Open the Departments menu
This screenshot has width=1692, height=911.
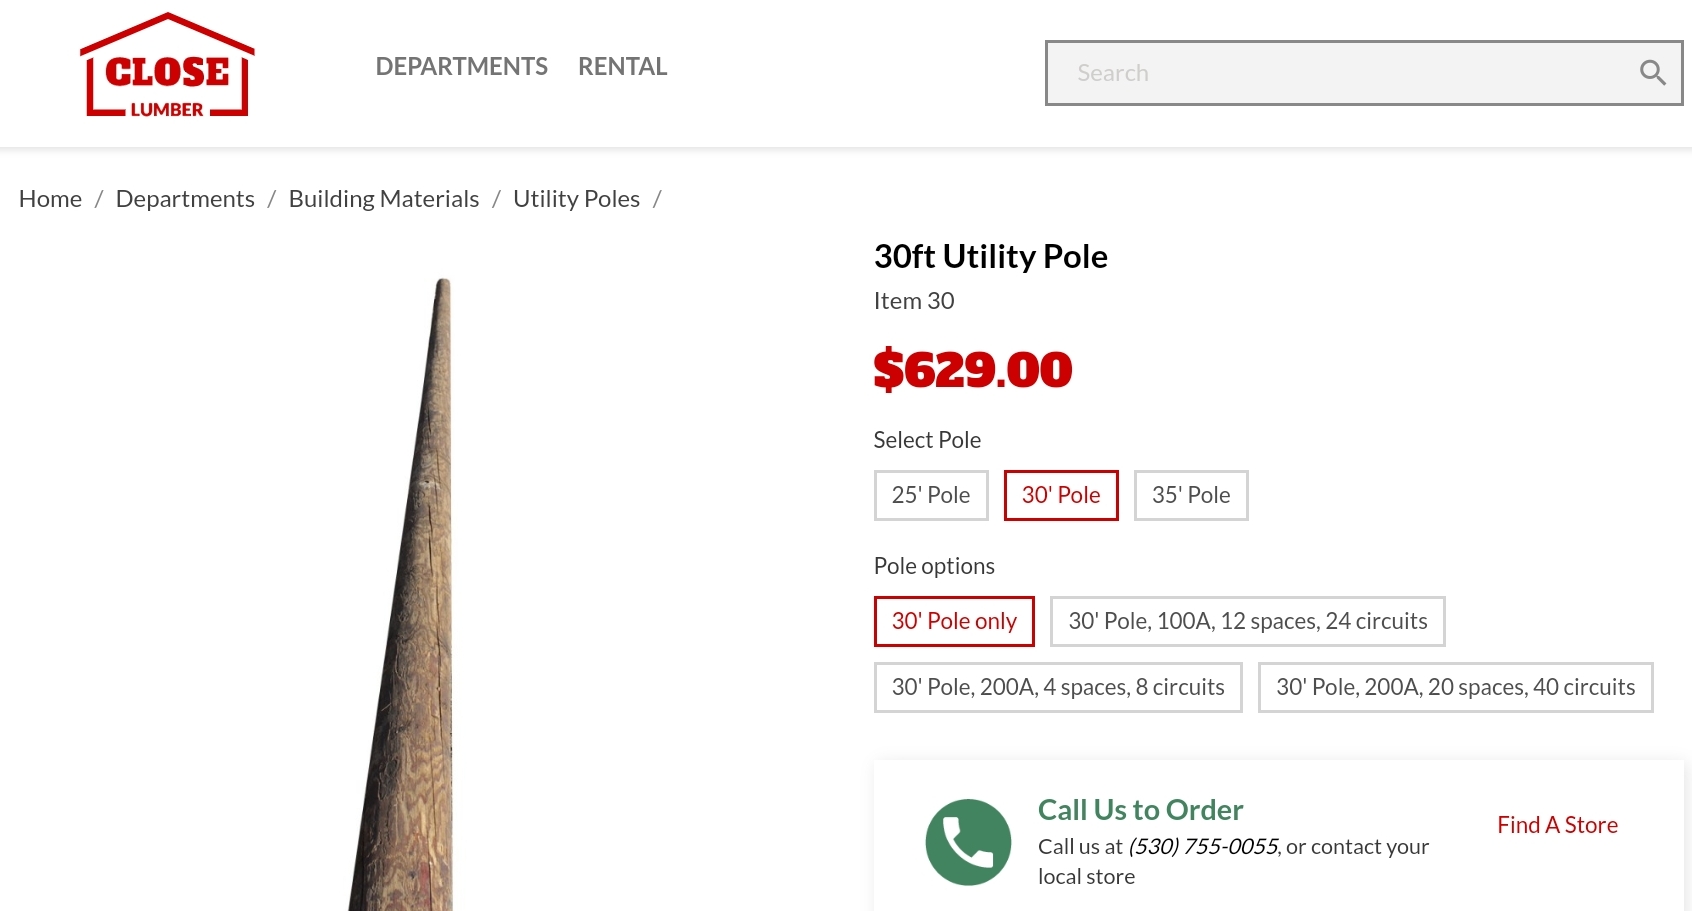click(461, 67)
